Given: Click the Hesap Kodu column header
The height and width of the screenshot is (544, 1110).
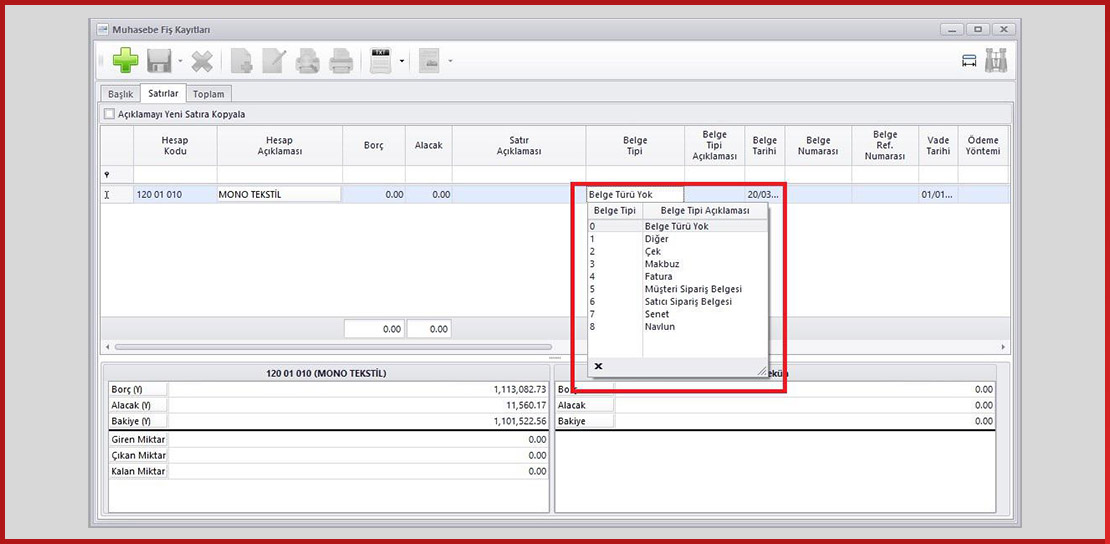Looking at the screenshot, I should [175, 146].
